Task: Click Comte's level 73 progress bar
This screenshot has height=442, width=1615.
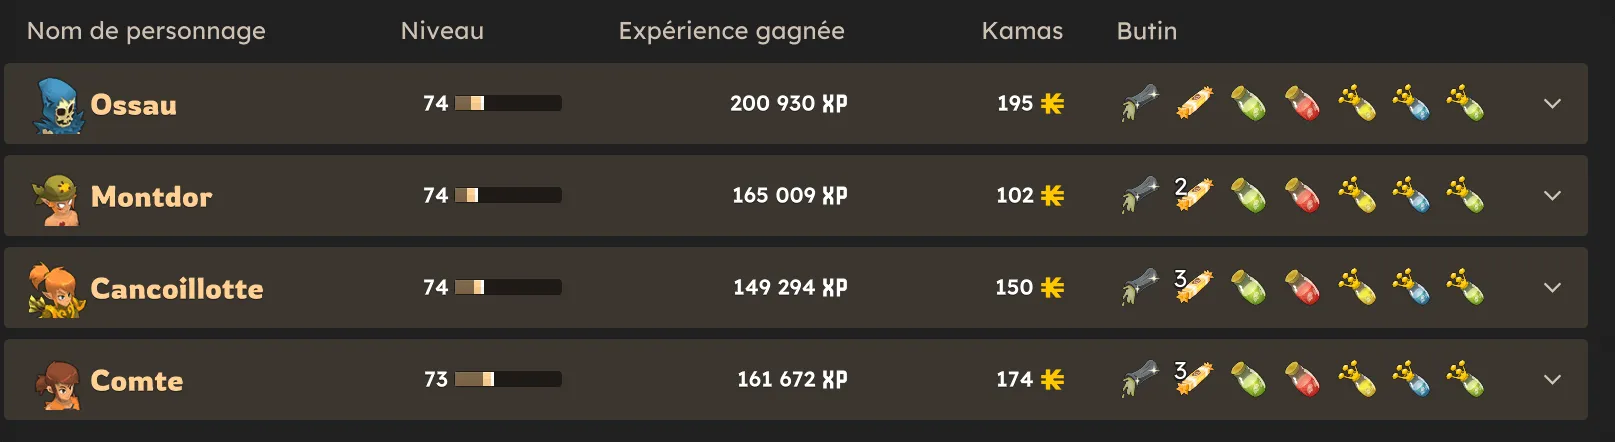Action: (x=508, y=379)
